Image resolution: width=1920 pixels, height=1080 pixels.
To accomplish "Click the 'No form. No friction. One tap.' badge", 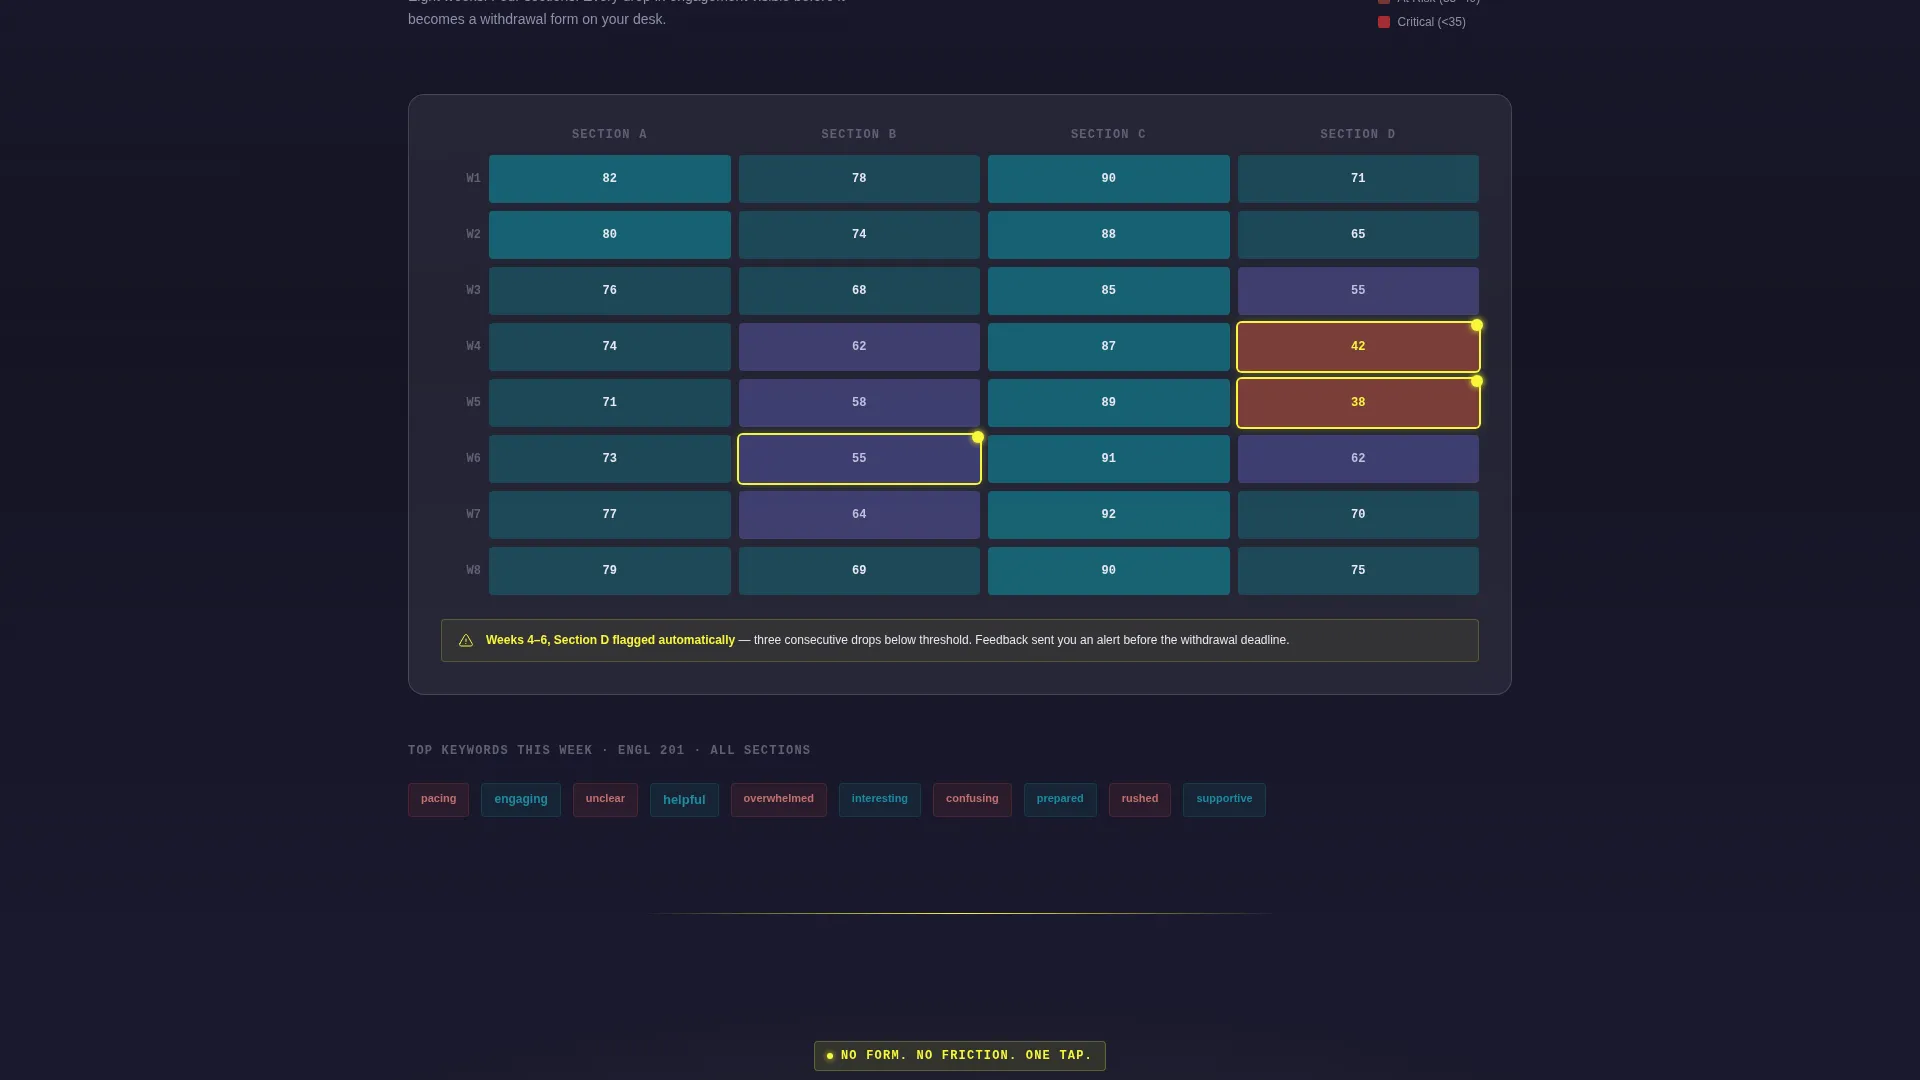I will point(960,1056).
